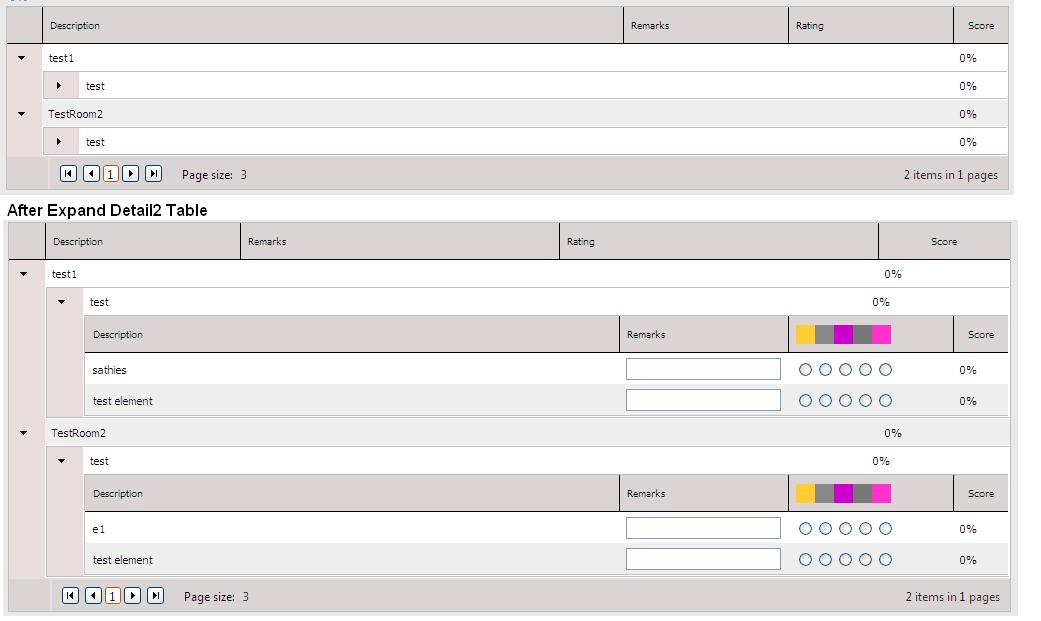1041x621 pixels.
Task: Expand the test row under test1 in top grid
Action: [59, 86]
